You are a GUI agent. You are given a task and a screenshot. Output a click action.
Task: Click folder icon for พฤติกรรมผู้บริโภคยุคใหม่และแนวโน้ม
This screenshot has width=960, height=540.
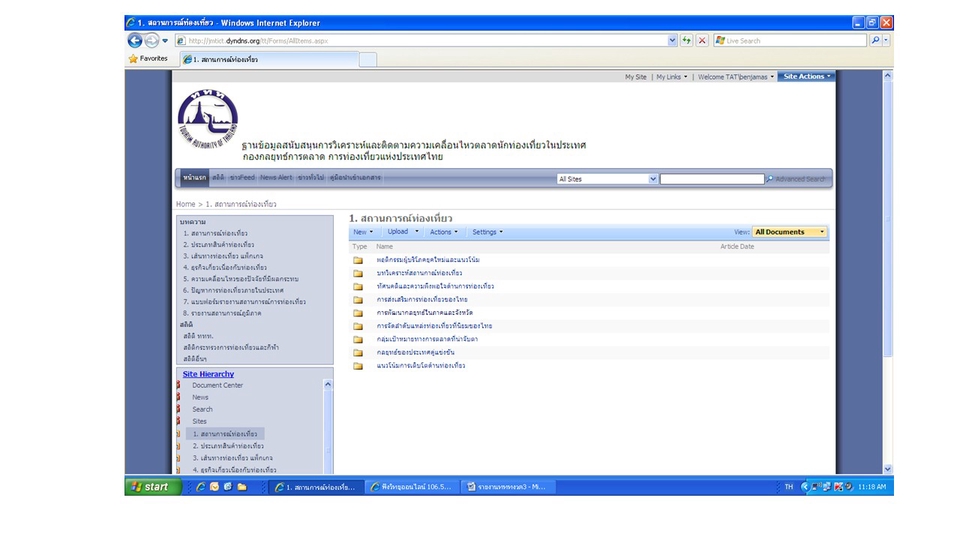tap(358, 260)
